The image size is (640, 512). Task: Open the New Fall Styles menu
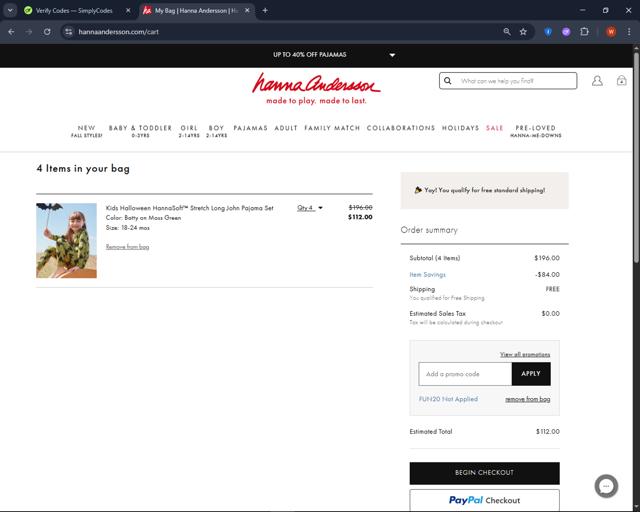click(87, 131)
